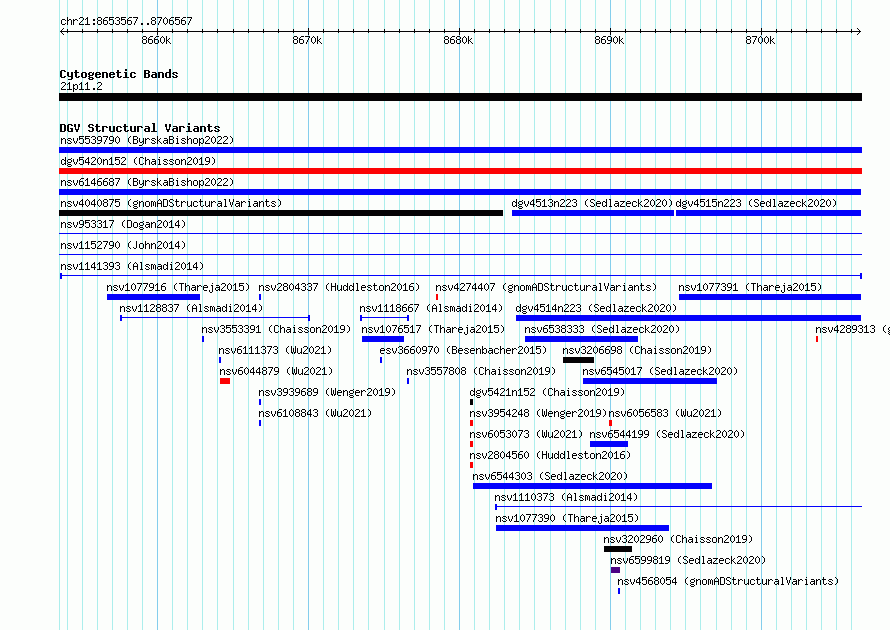Open nsv3206698 (Chaisson2019) label
The width and height of the screenshot is (890, 630).
click(637, 350)
